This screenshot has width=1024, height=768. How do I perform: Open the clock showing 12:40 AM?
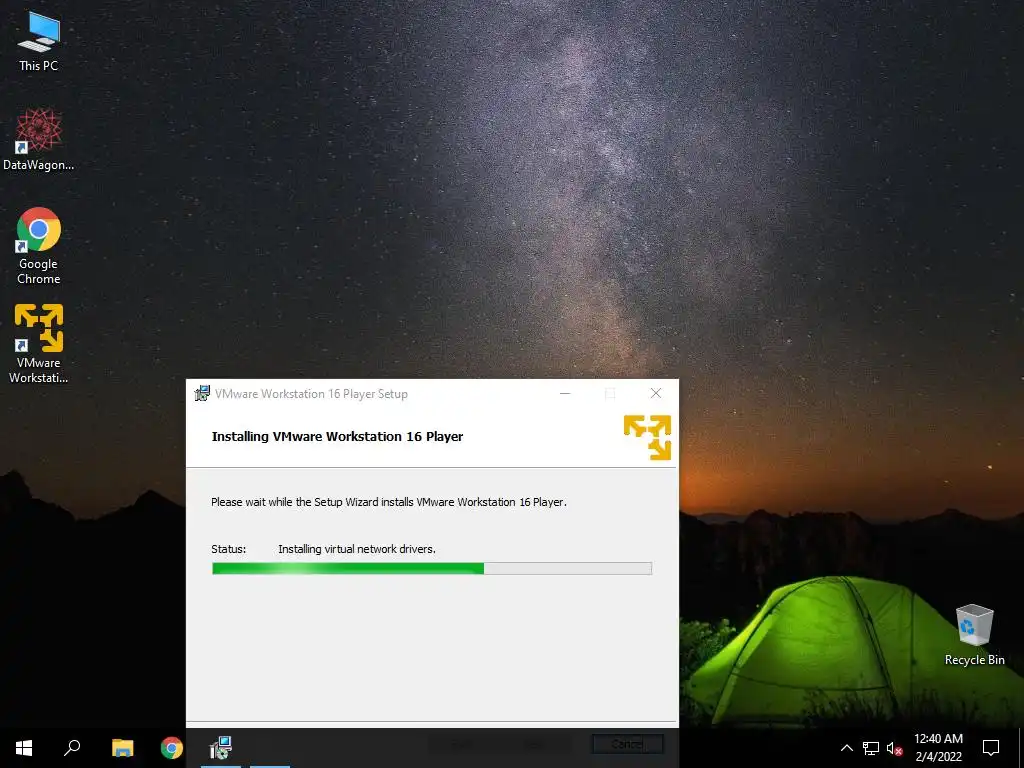point(938,748)
